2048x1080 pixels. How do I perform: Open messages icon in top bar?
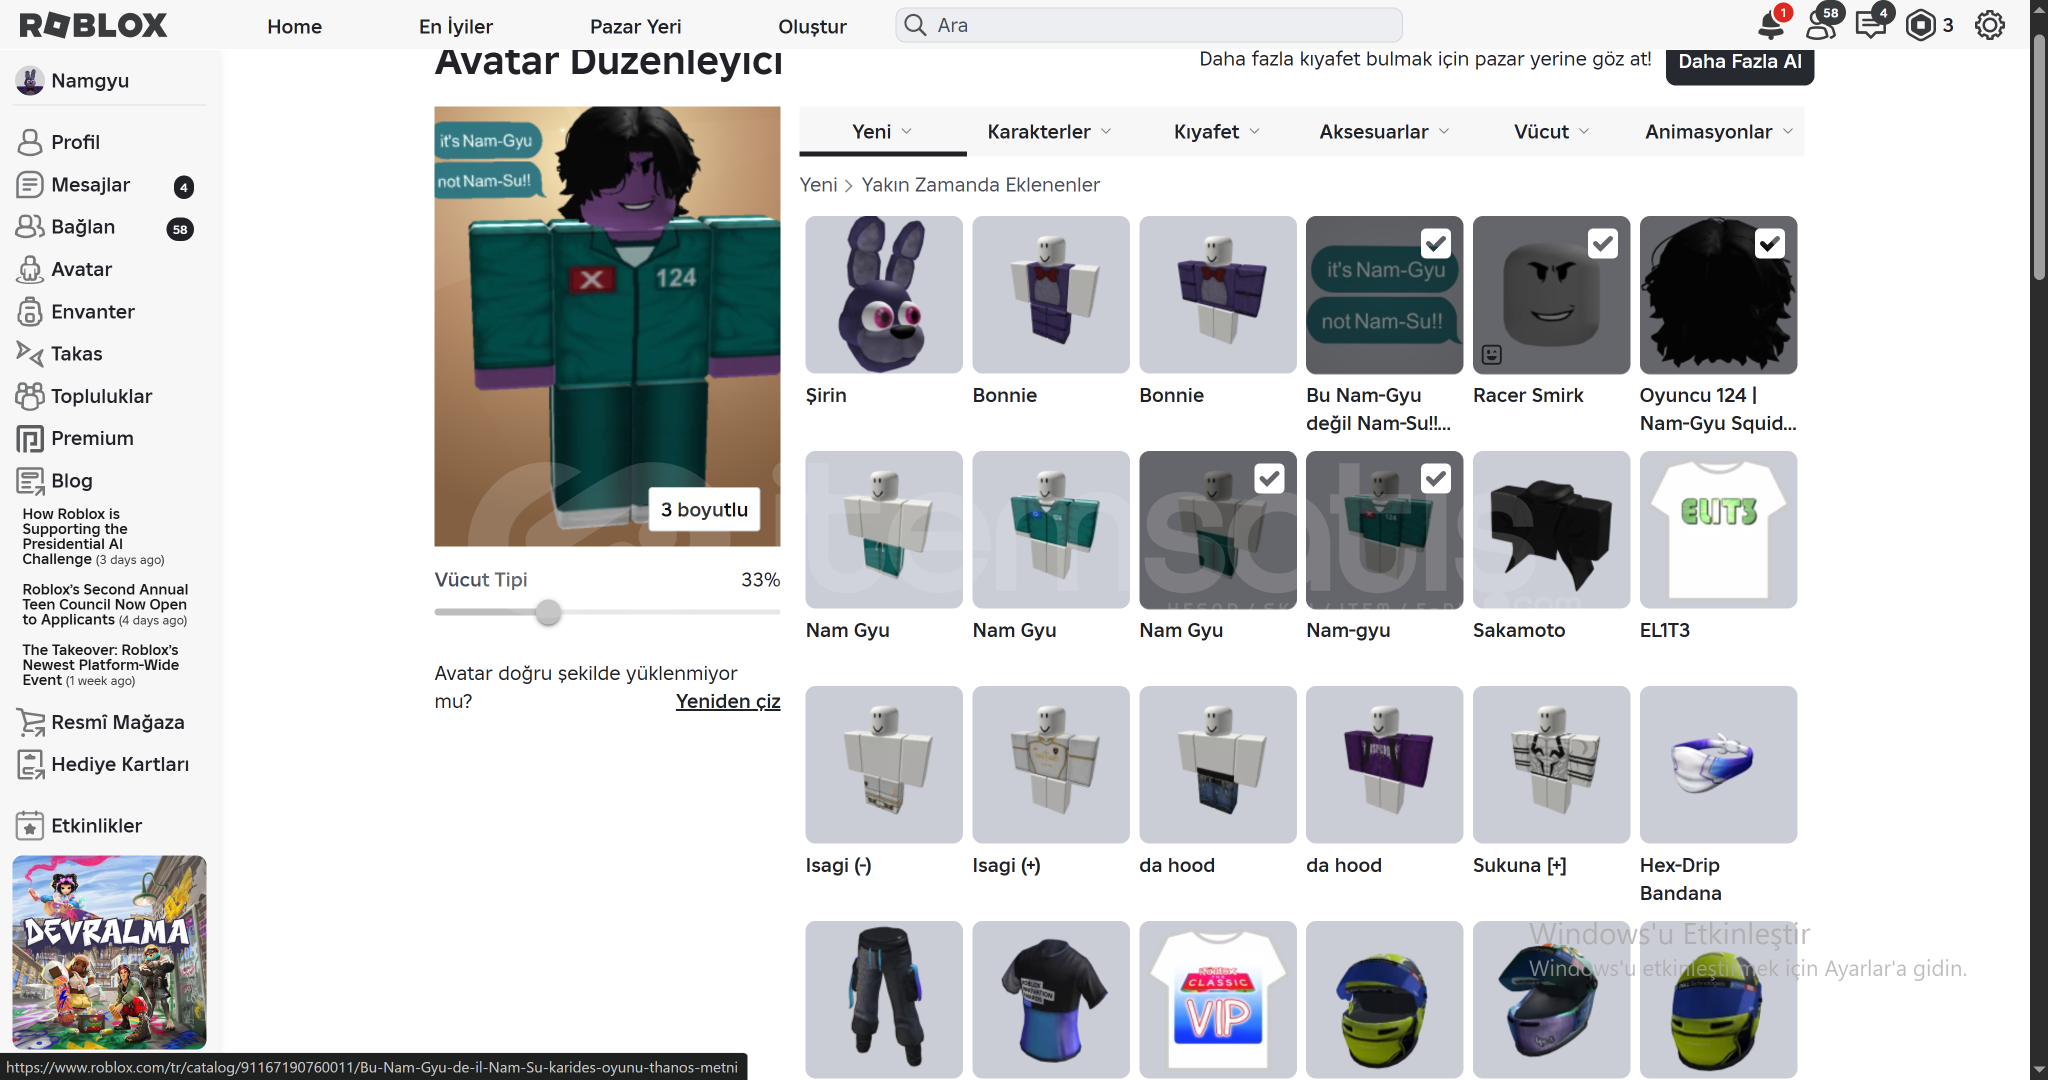click(1871, 25)
